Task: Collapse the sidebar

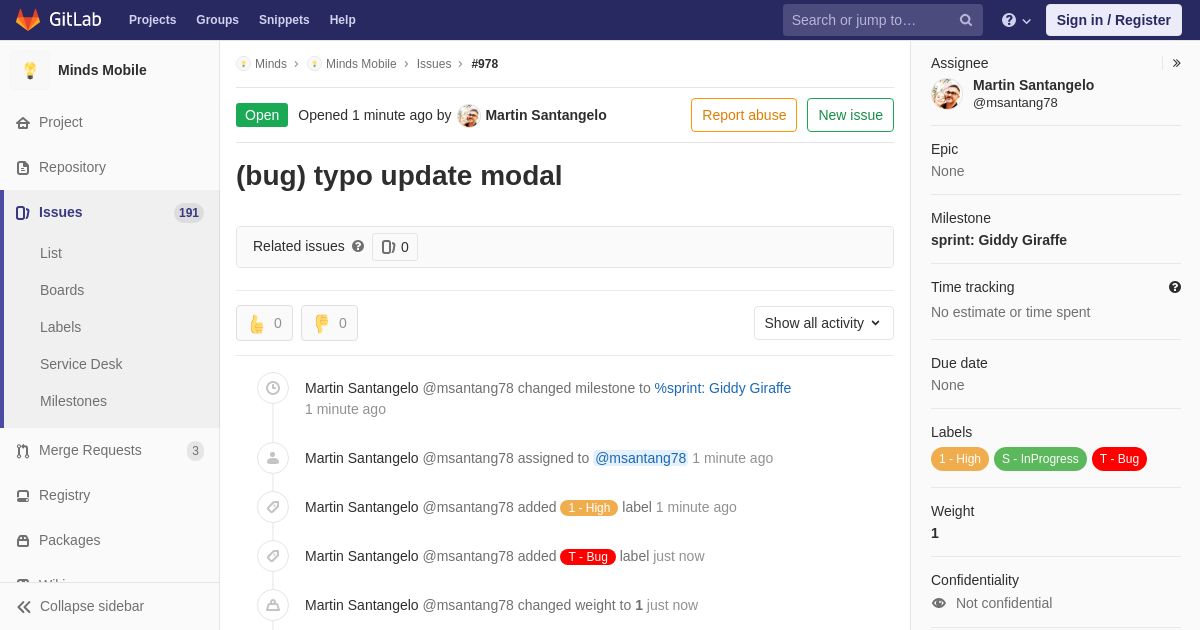Action: click(x=110, y=606)
